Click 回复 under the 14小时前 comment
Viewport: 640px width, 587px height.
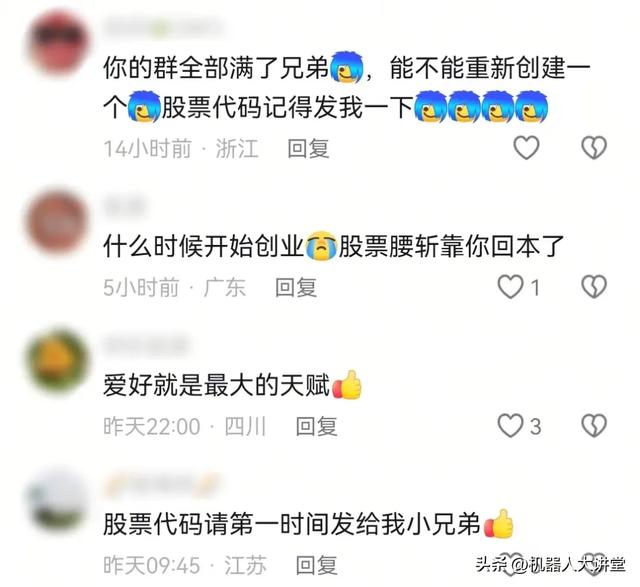point(308,148)
